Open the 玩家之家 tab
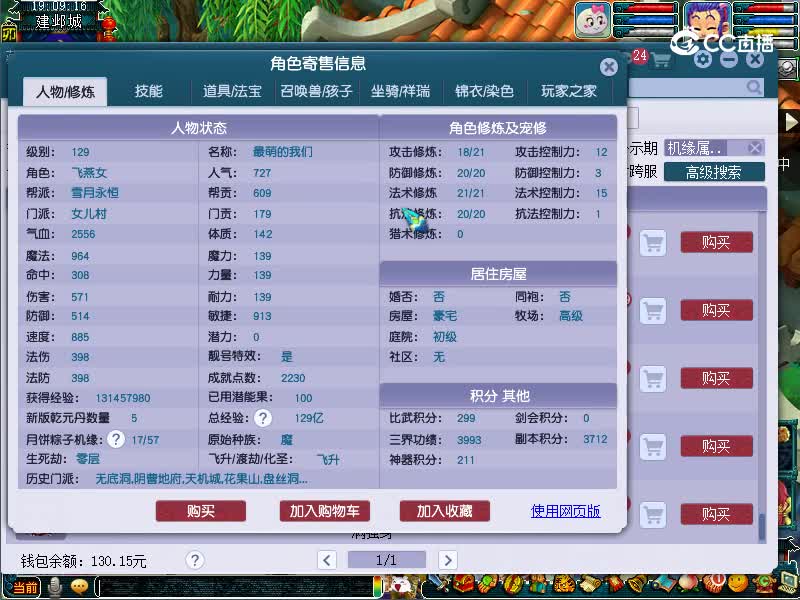The height and width of the screenshot is (600, 800). 569,92
